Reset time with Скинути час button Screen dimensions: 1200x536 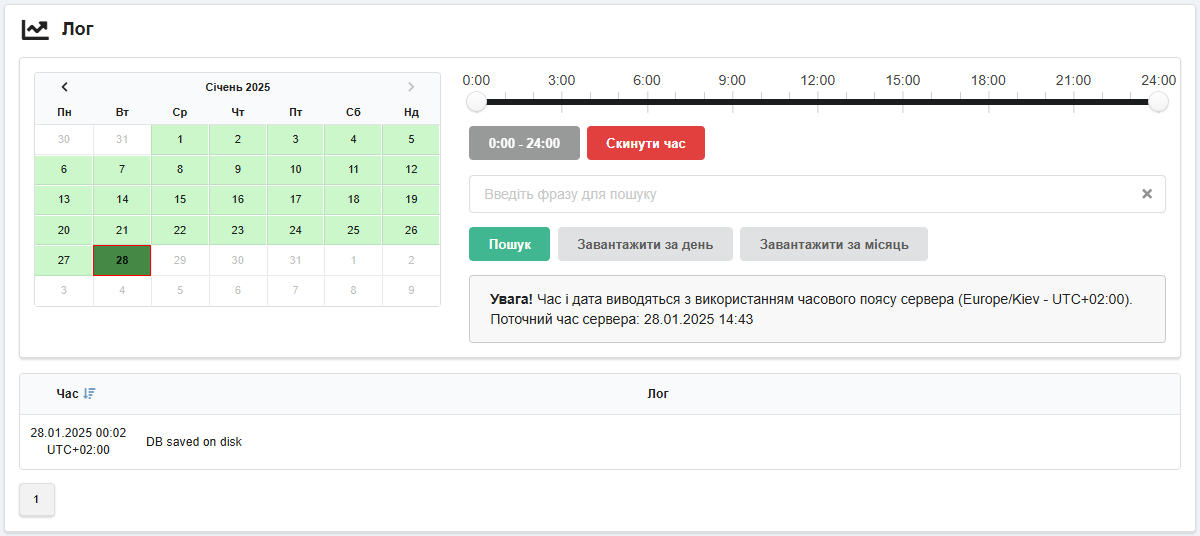click(x=645, y=143)
